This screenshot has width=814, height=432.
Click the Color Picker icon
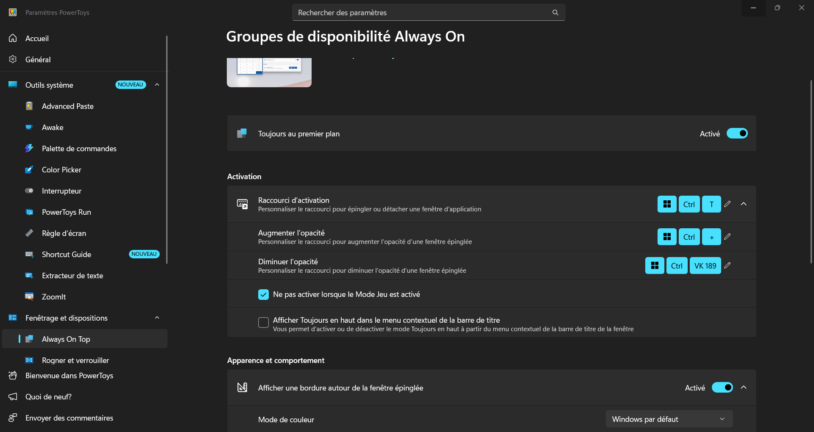30,170
